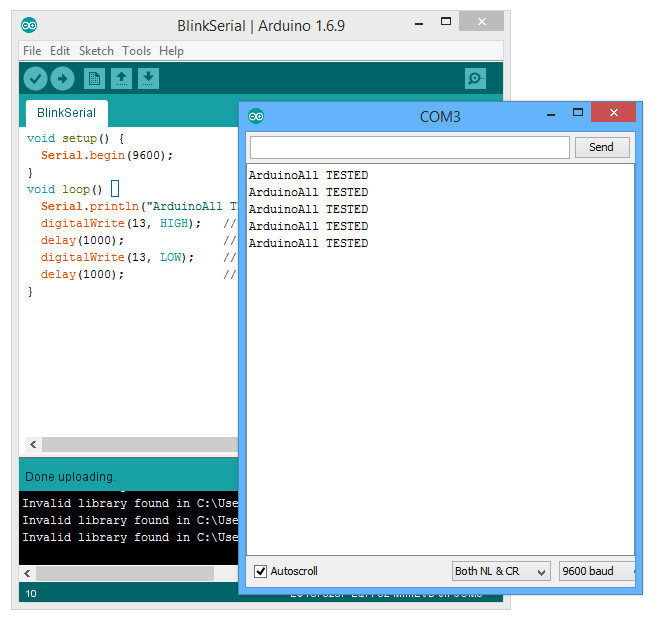Open the 9600 baud dropdown
The image size is (669, 623).
596,571
